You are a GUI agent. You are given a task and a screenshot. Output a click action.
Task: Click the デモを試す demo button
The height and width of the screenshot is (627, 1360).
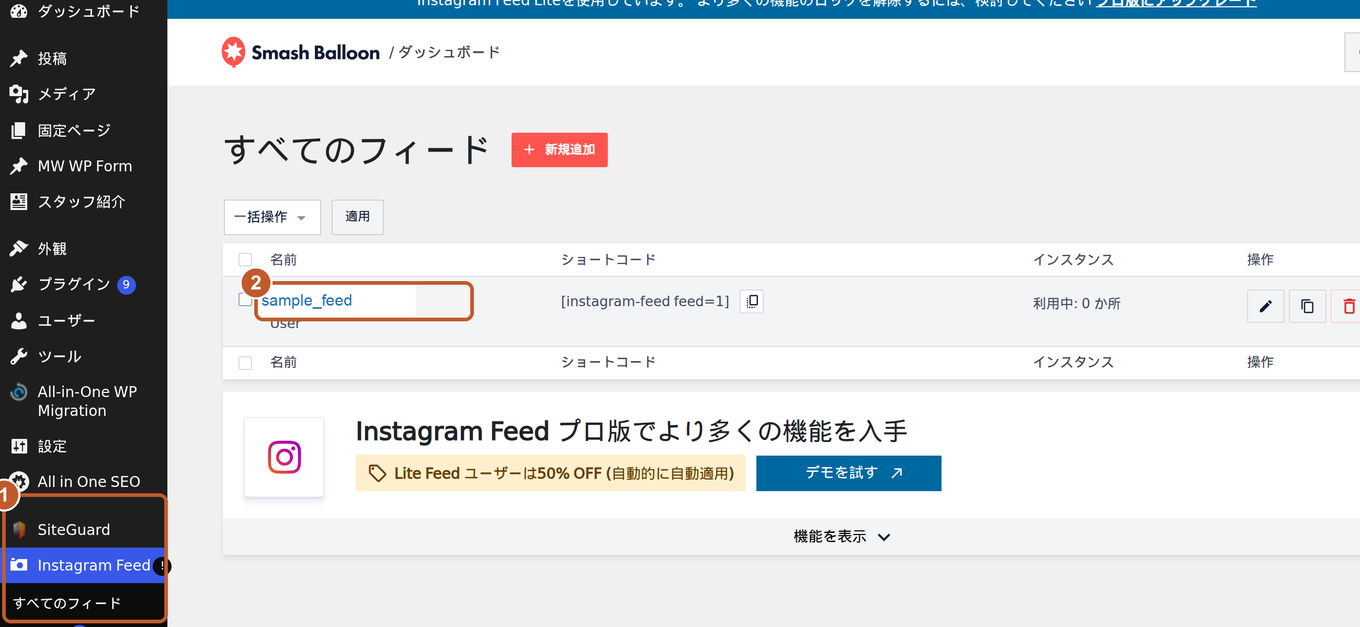[x=848, y=473]
